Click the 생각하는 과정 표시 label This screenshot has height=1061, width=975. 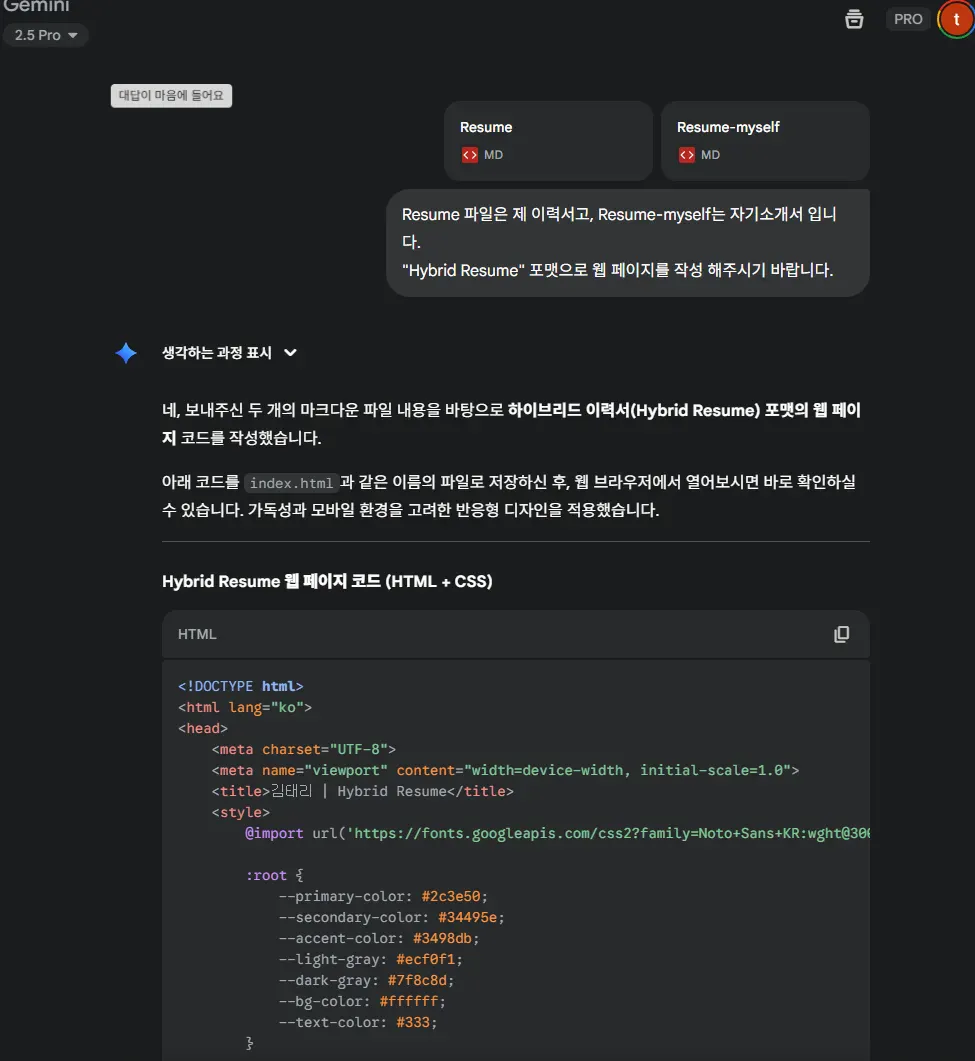tap(217, 353)
